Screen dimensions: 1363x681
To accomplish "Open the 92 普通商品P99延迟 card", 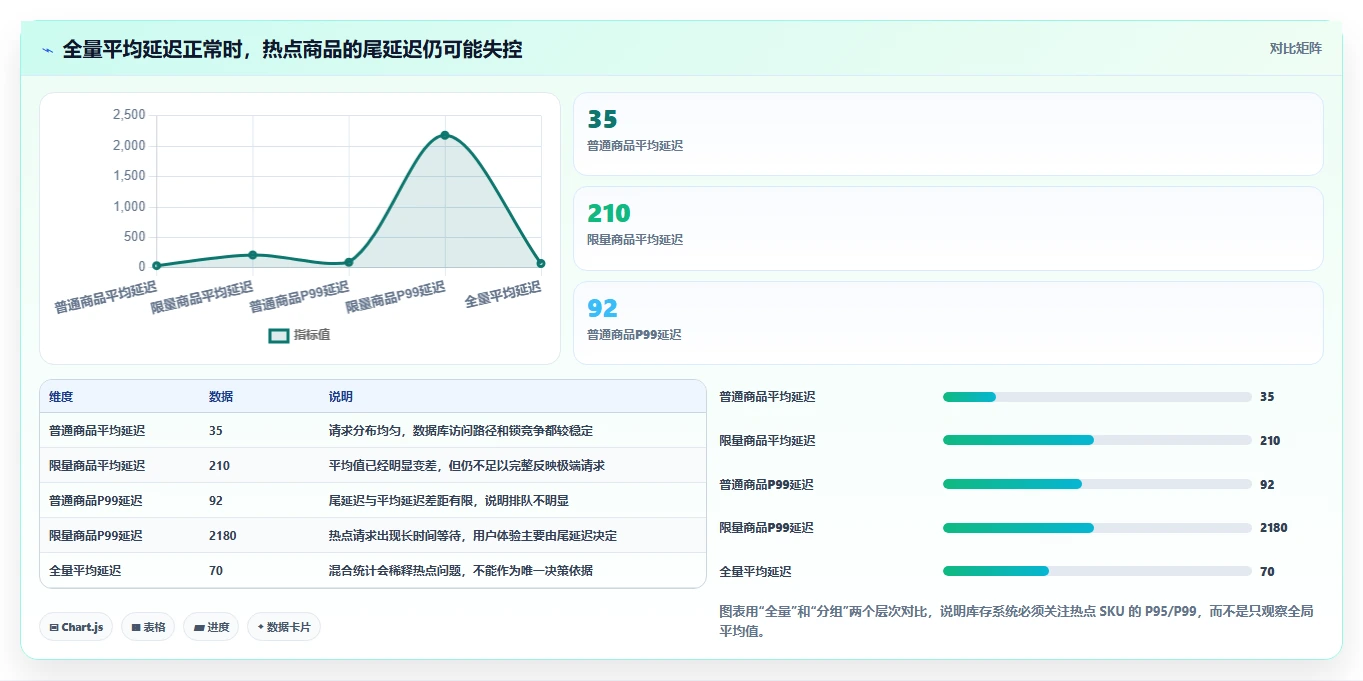I will click(948, 323).
